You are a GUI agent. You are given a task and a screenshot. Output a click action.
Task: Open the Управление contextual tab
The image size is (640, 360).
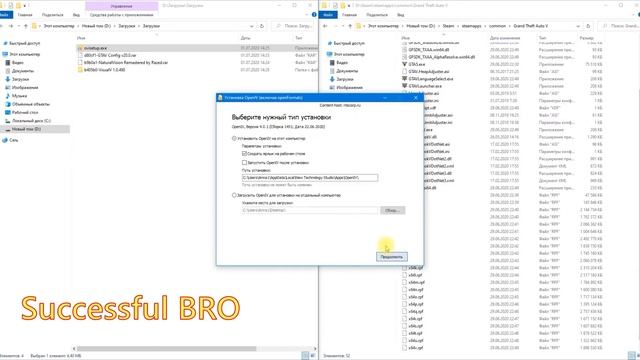(x=122, y=6)
